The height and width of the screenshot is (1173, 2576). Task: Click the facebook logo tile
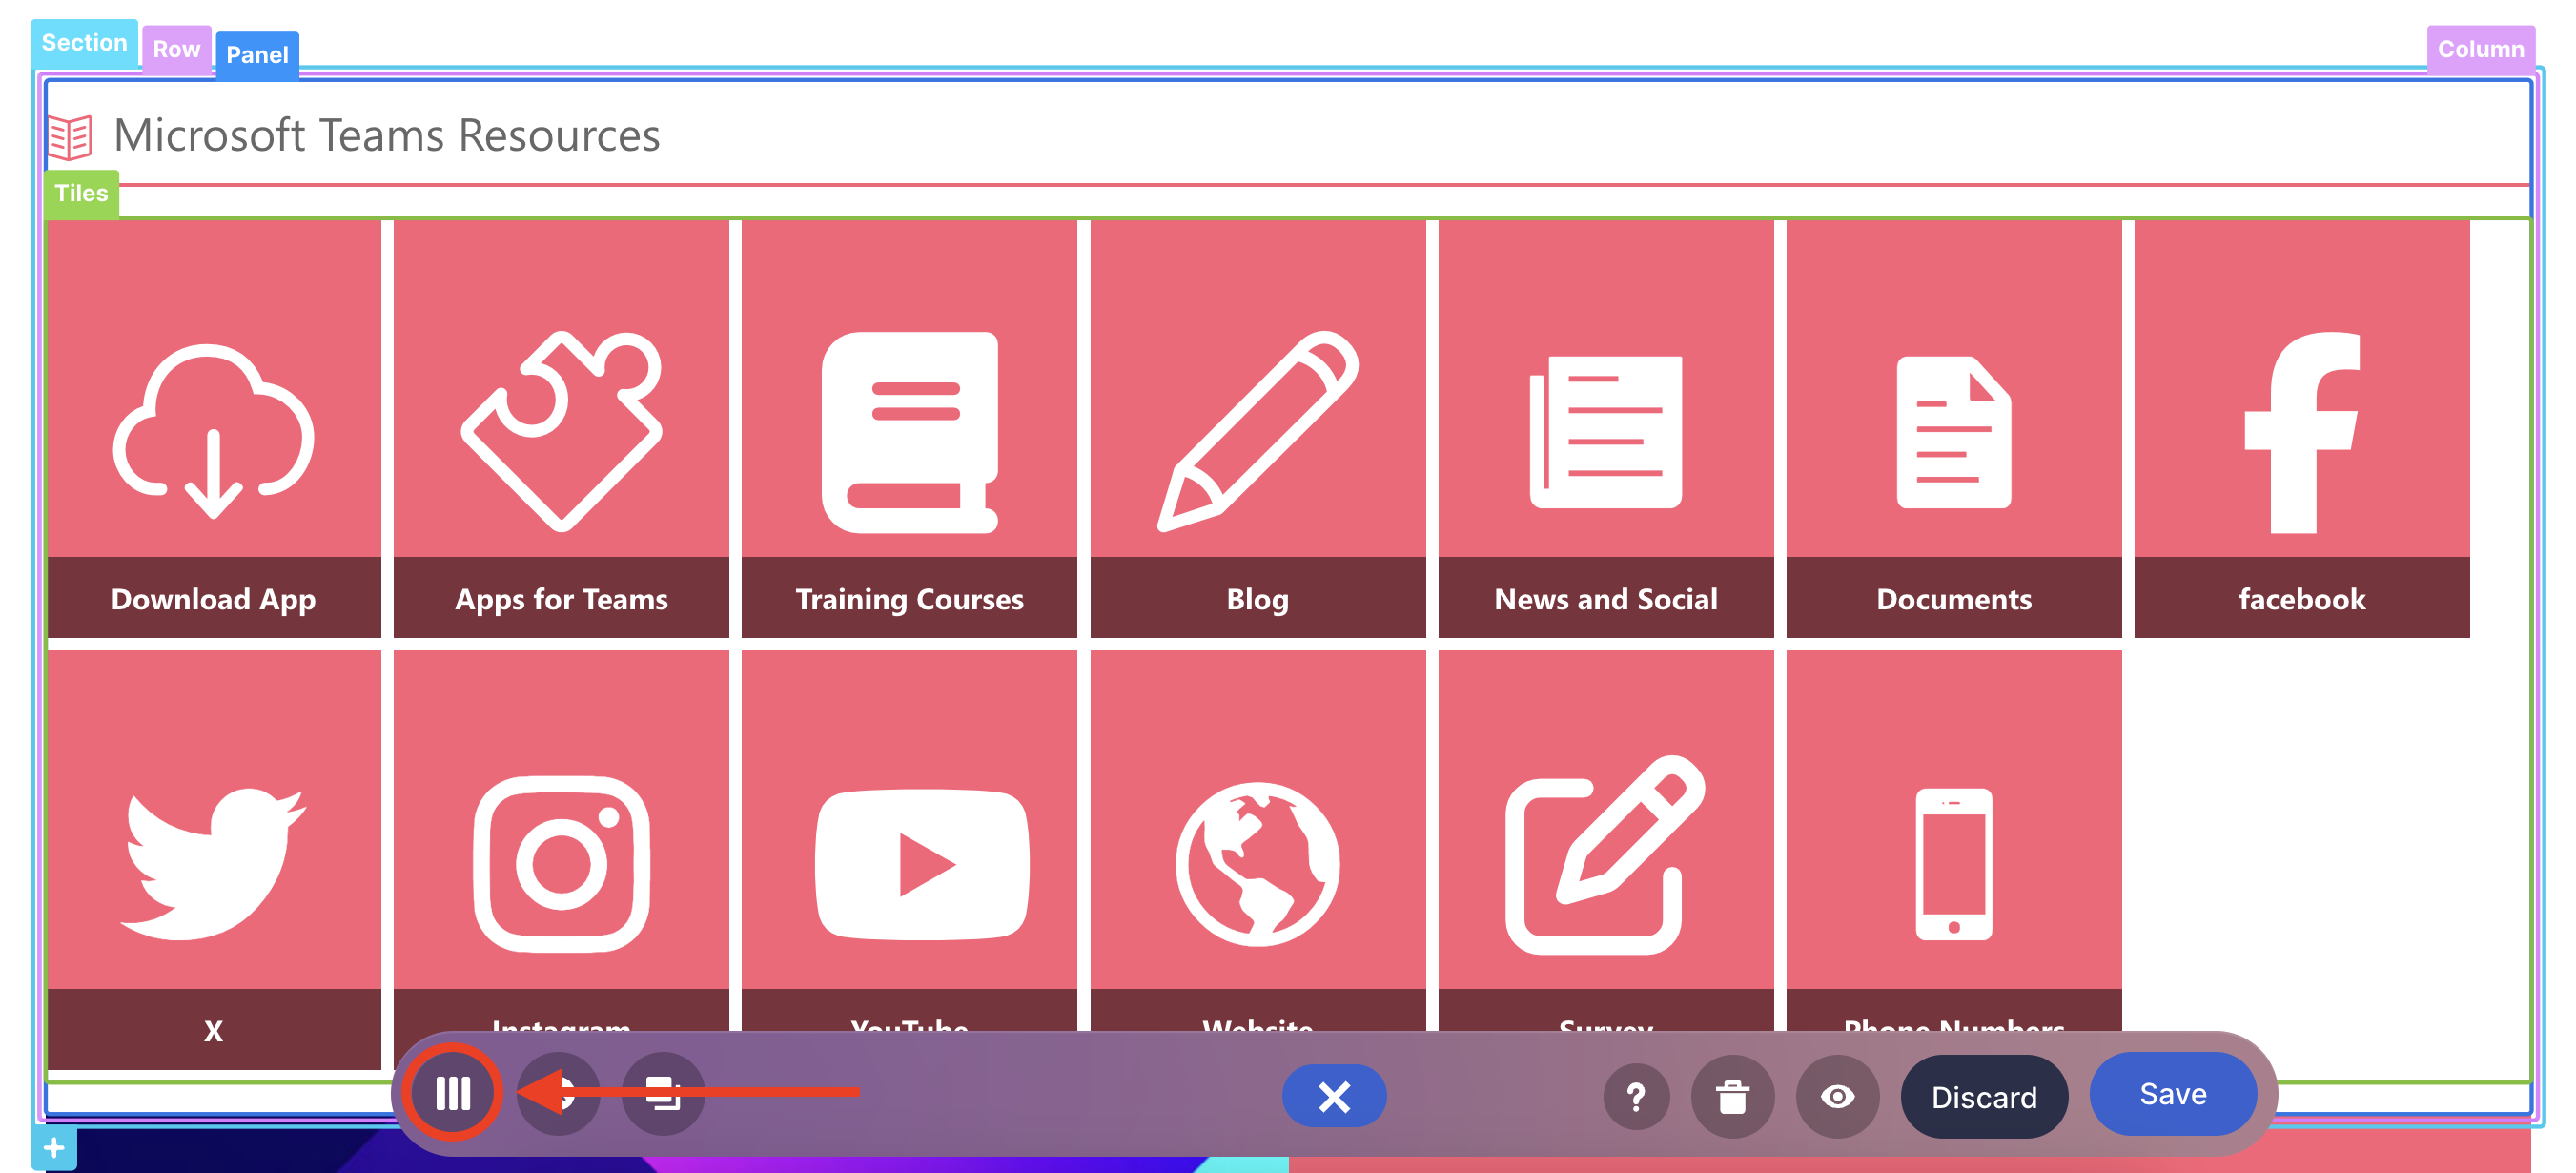point(2301,430)
